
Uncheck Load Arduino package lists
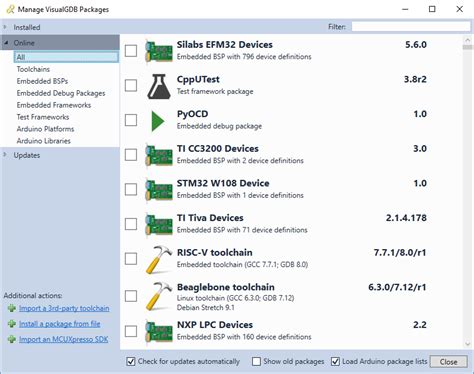point(335,361)
